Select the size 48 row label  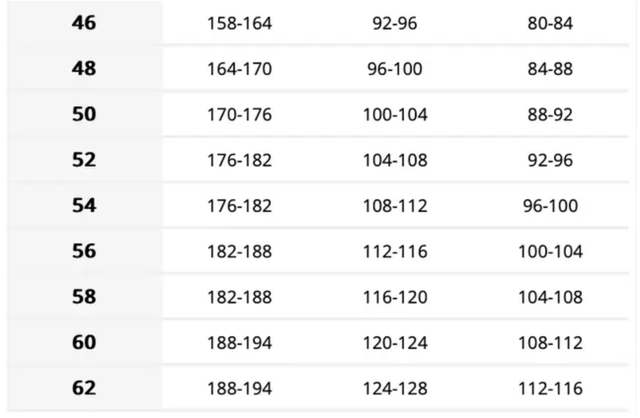pos(84,69)
